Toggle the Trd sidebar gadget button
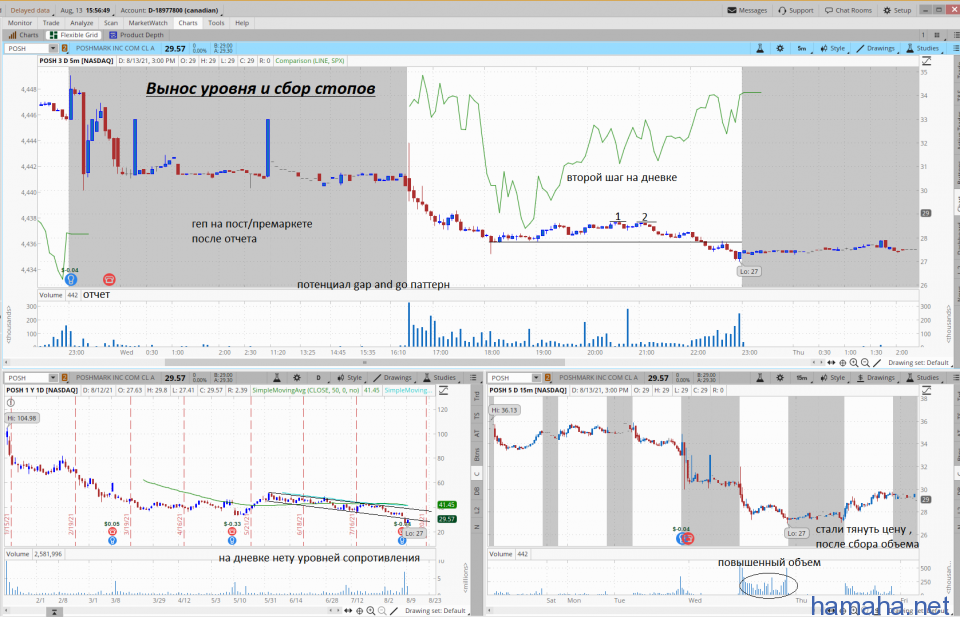This screenshot has width=960, height=617. [x=477, y=397]
